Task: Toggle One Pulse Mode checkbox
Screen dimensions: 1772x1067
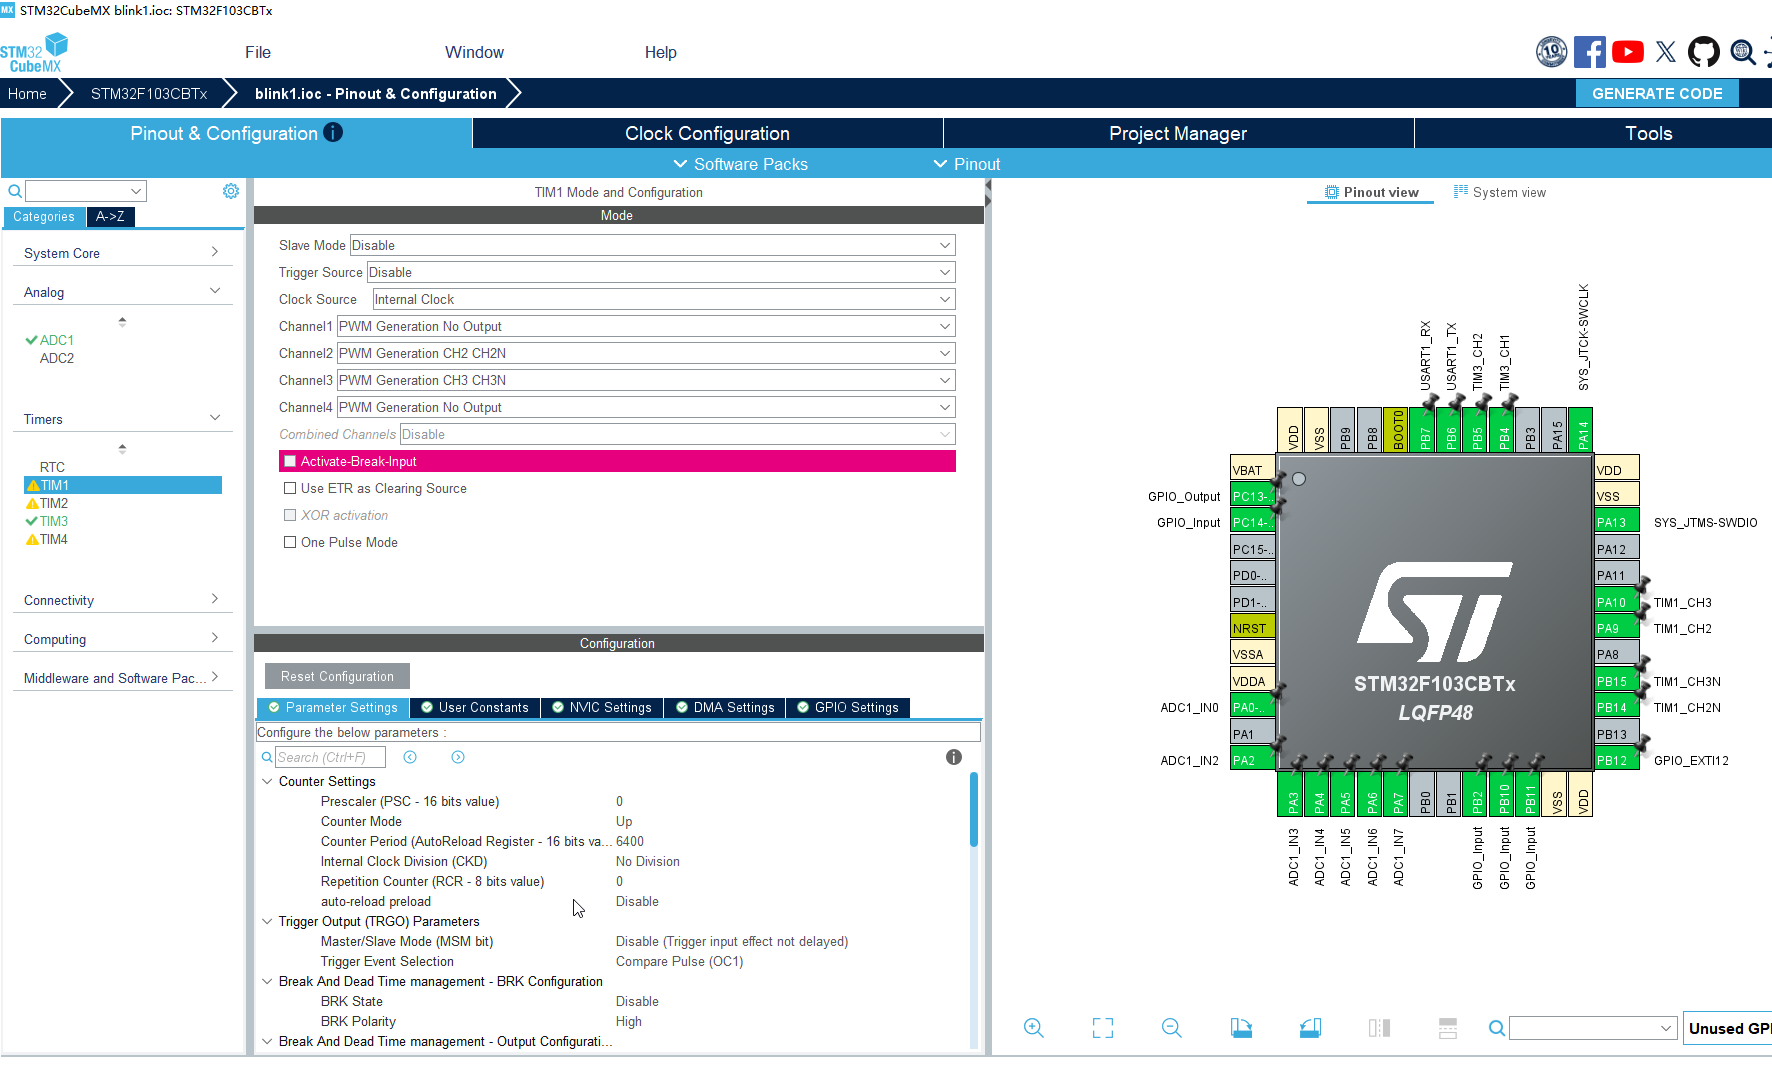Action: pyautogui.click(x=290, y=542)
